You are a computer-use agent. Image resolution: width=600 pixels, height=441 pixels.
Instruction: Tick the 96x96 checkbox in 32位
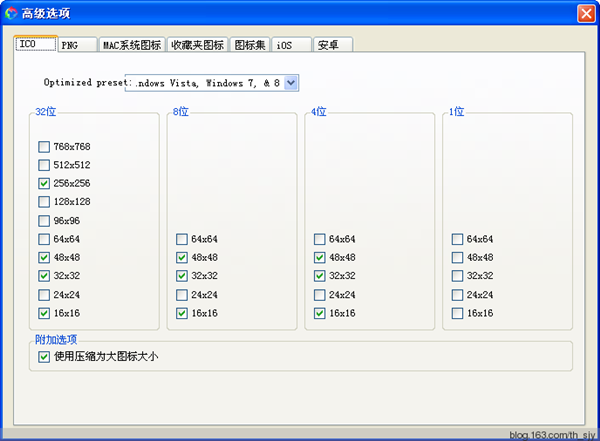tap(44, 221)
